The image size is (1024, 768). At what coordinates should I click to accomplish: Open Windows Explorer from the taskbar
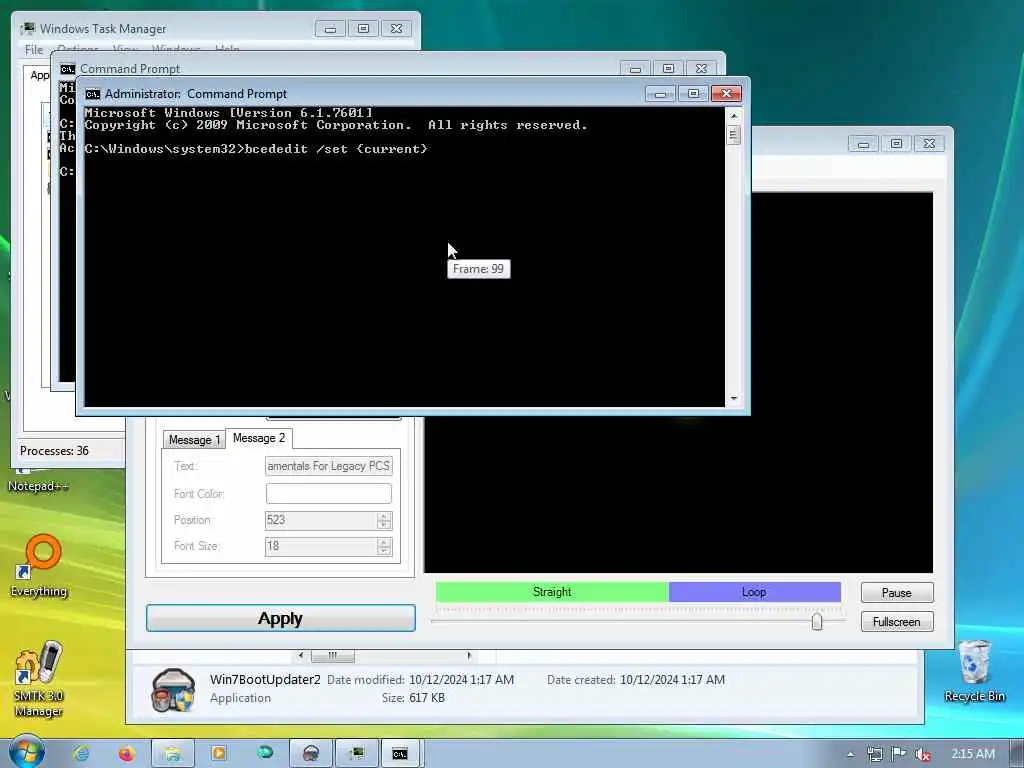click(x=173, y=754)
